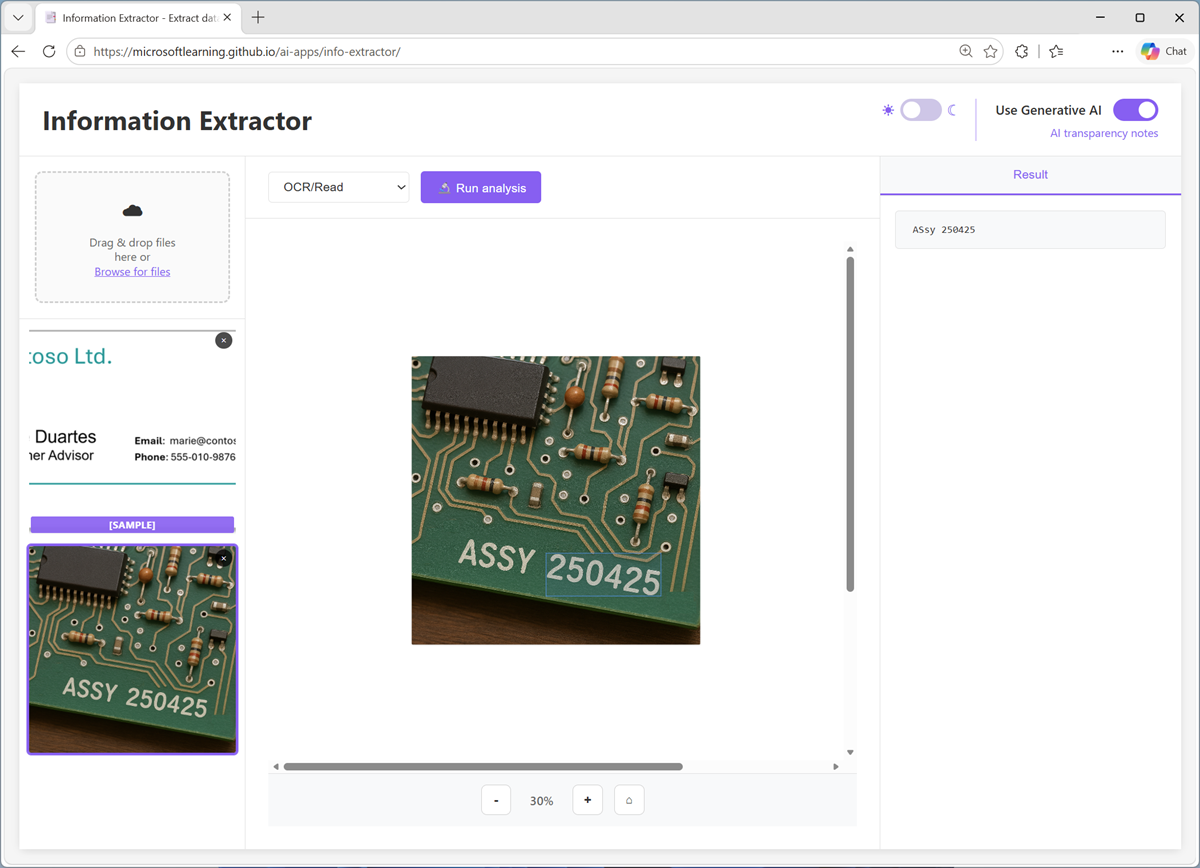Click the highlighted 250425 text box
1200x868 pixels.
tap(603, 574)
